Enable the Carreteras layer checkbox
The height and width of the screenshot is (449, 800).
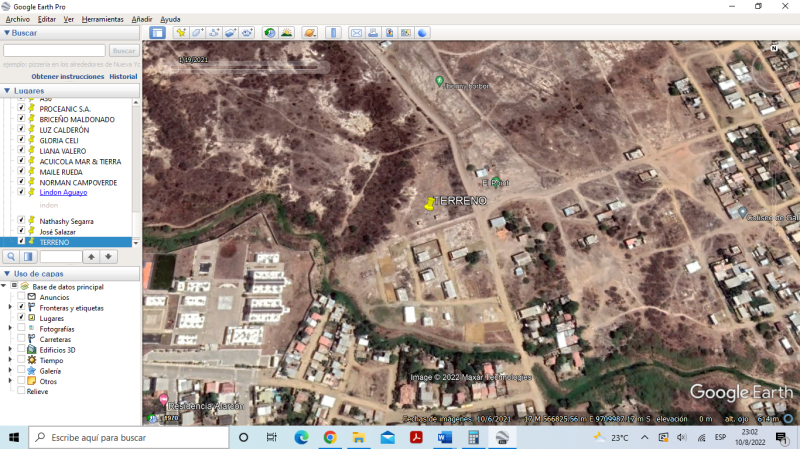[x=21, y=339]
